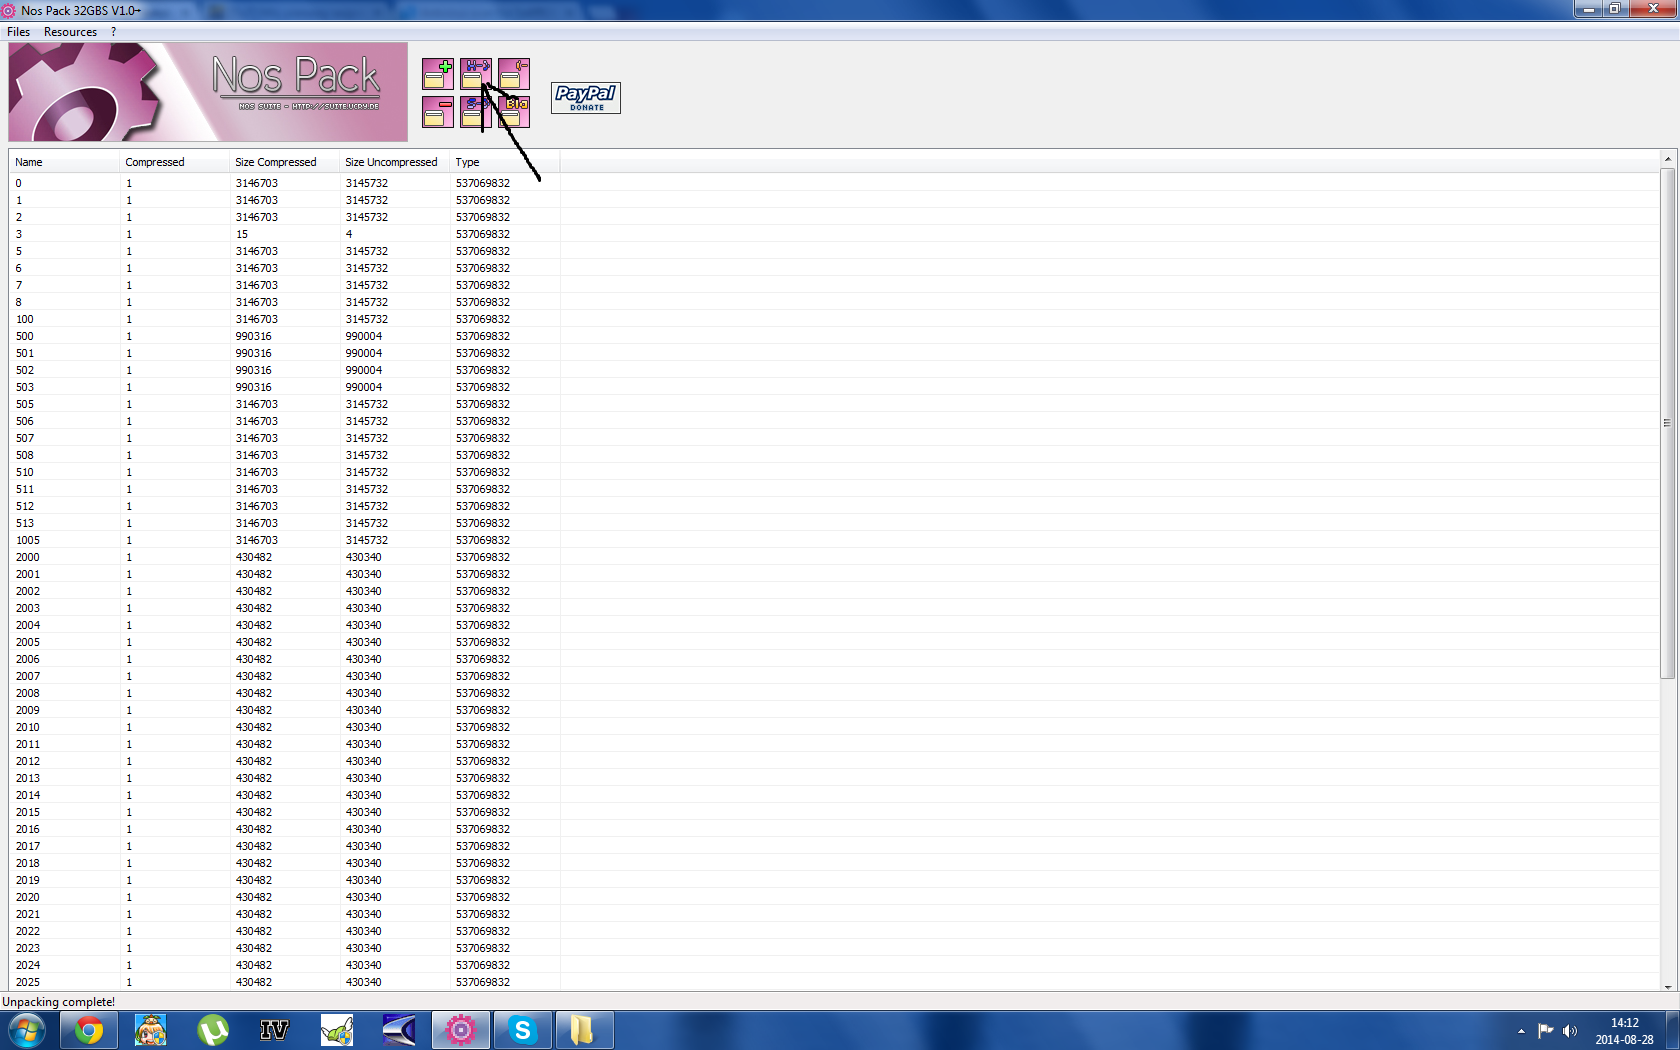Click size uncompressed 3145732 in row 8

tap(367, 302)
